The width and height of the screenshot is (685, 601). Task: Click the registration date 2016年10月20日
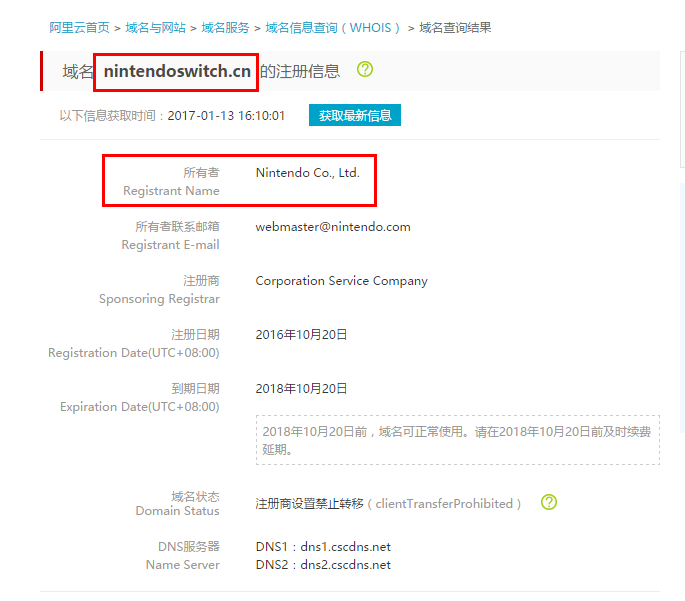(x=301, y=335)
